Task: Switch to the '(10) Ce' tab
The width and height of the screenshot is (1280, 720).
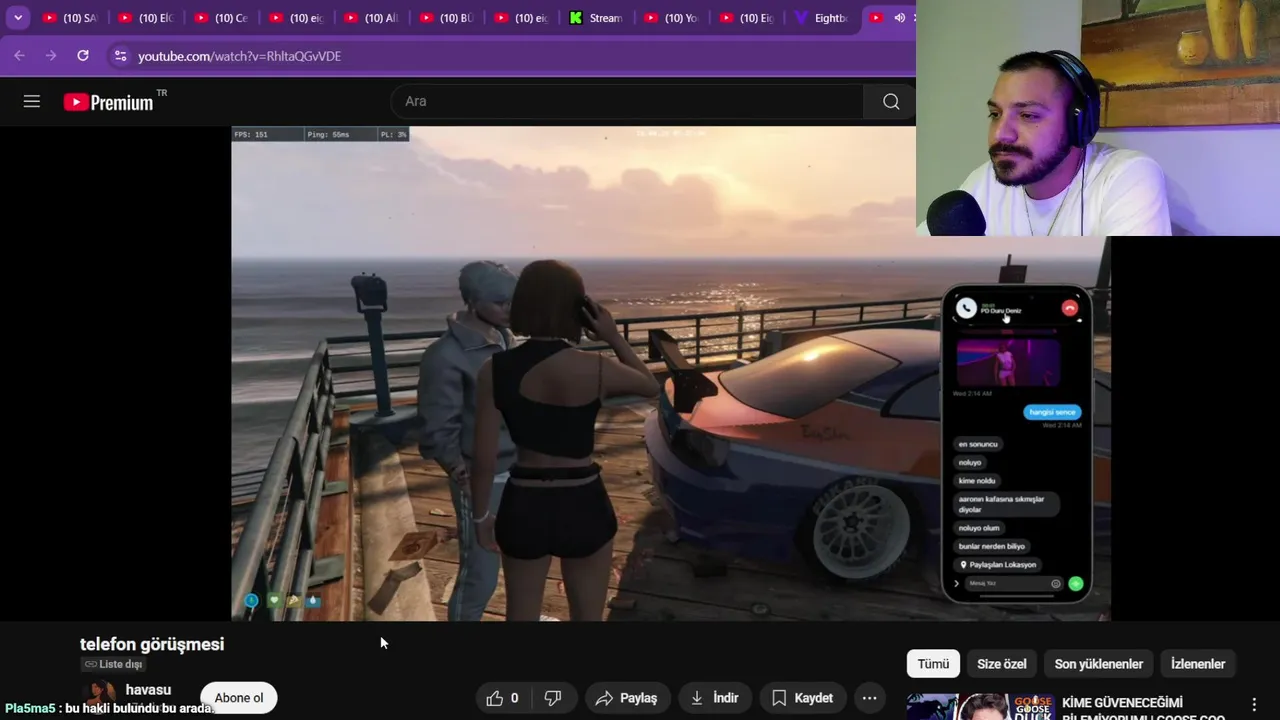Action: (221, 18)
